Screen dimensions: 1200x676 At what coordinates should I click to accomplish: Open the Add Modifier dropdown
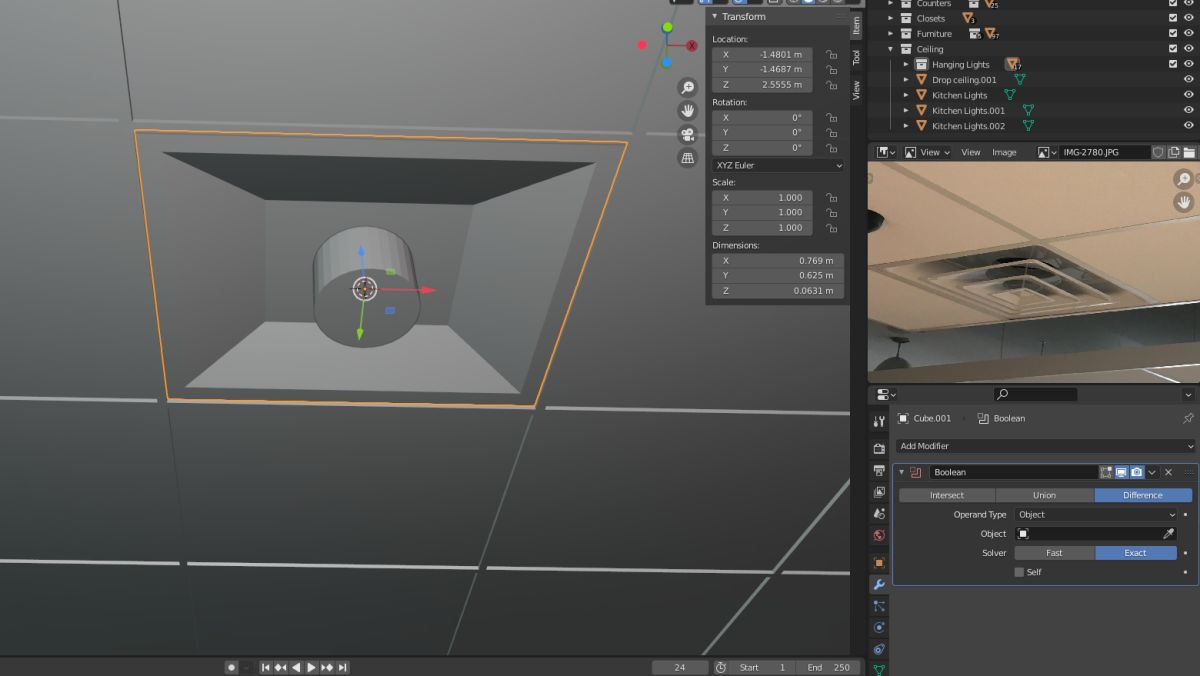pos(1045,446)
